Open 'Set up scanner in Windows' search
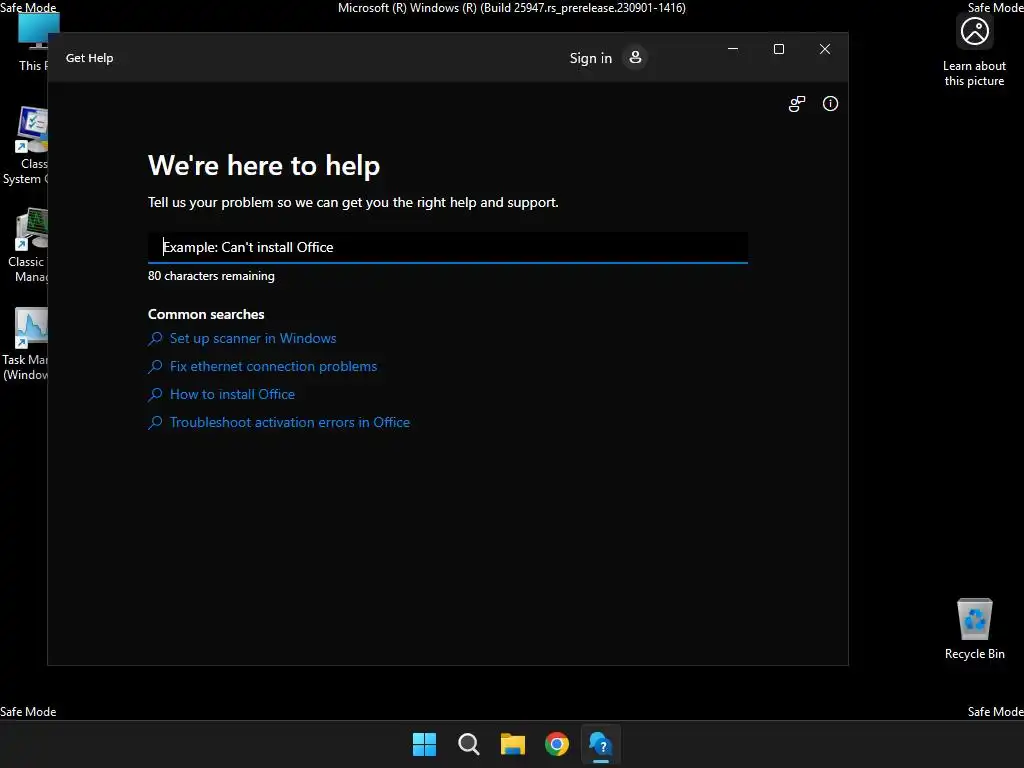The width and height of the screenshot is (1024, 768). (x=253, y=338)
